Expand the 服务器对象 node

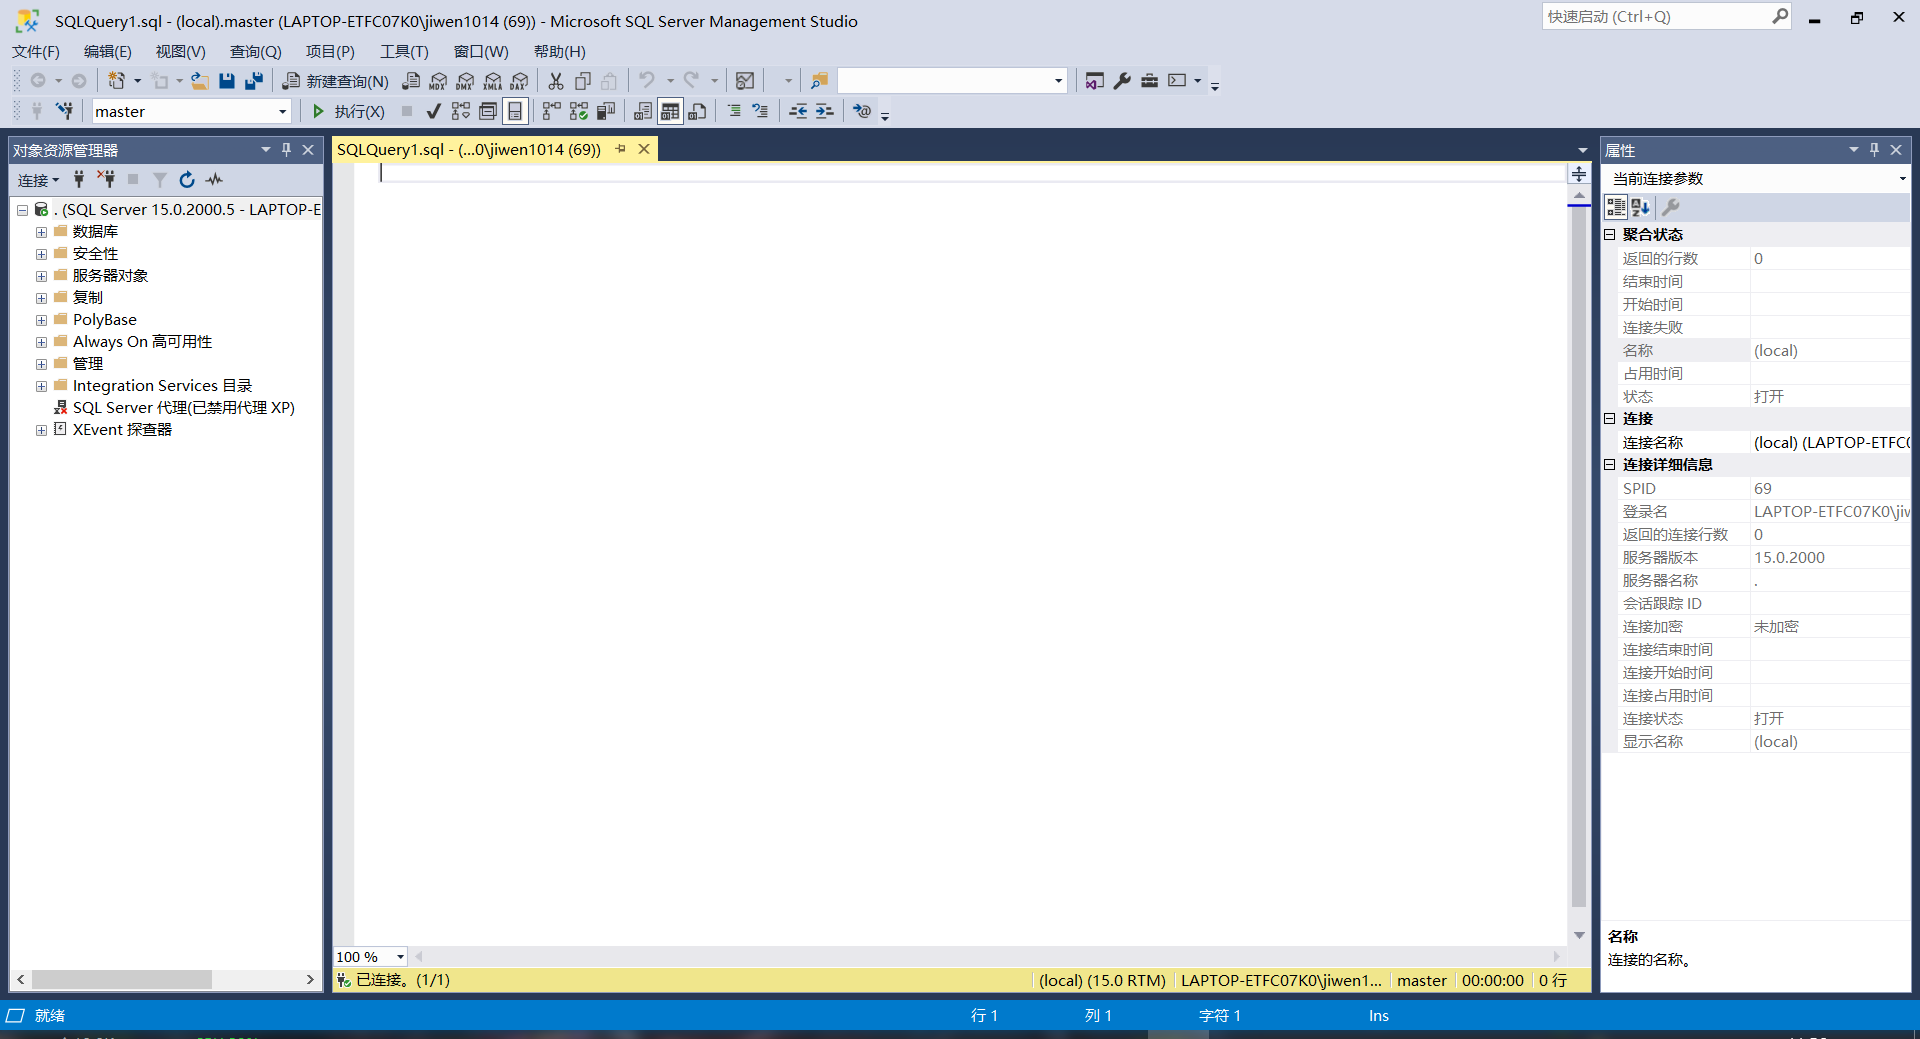(41, 276)
